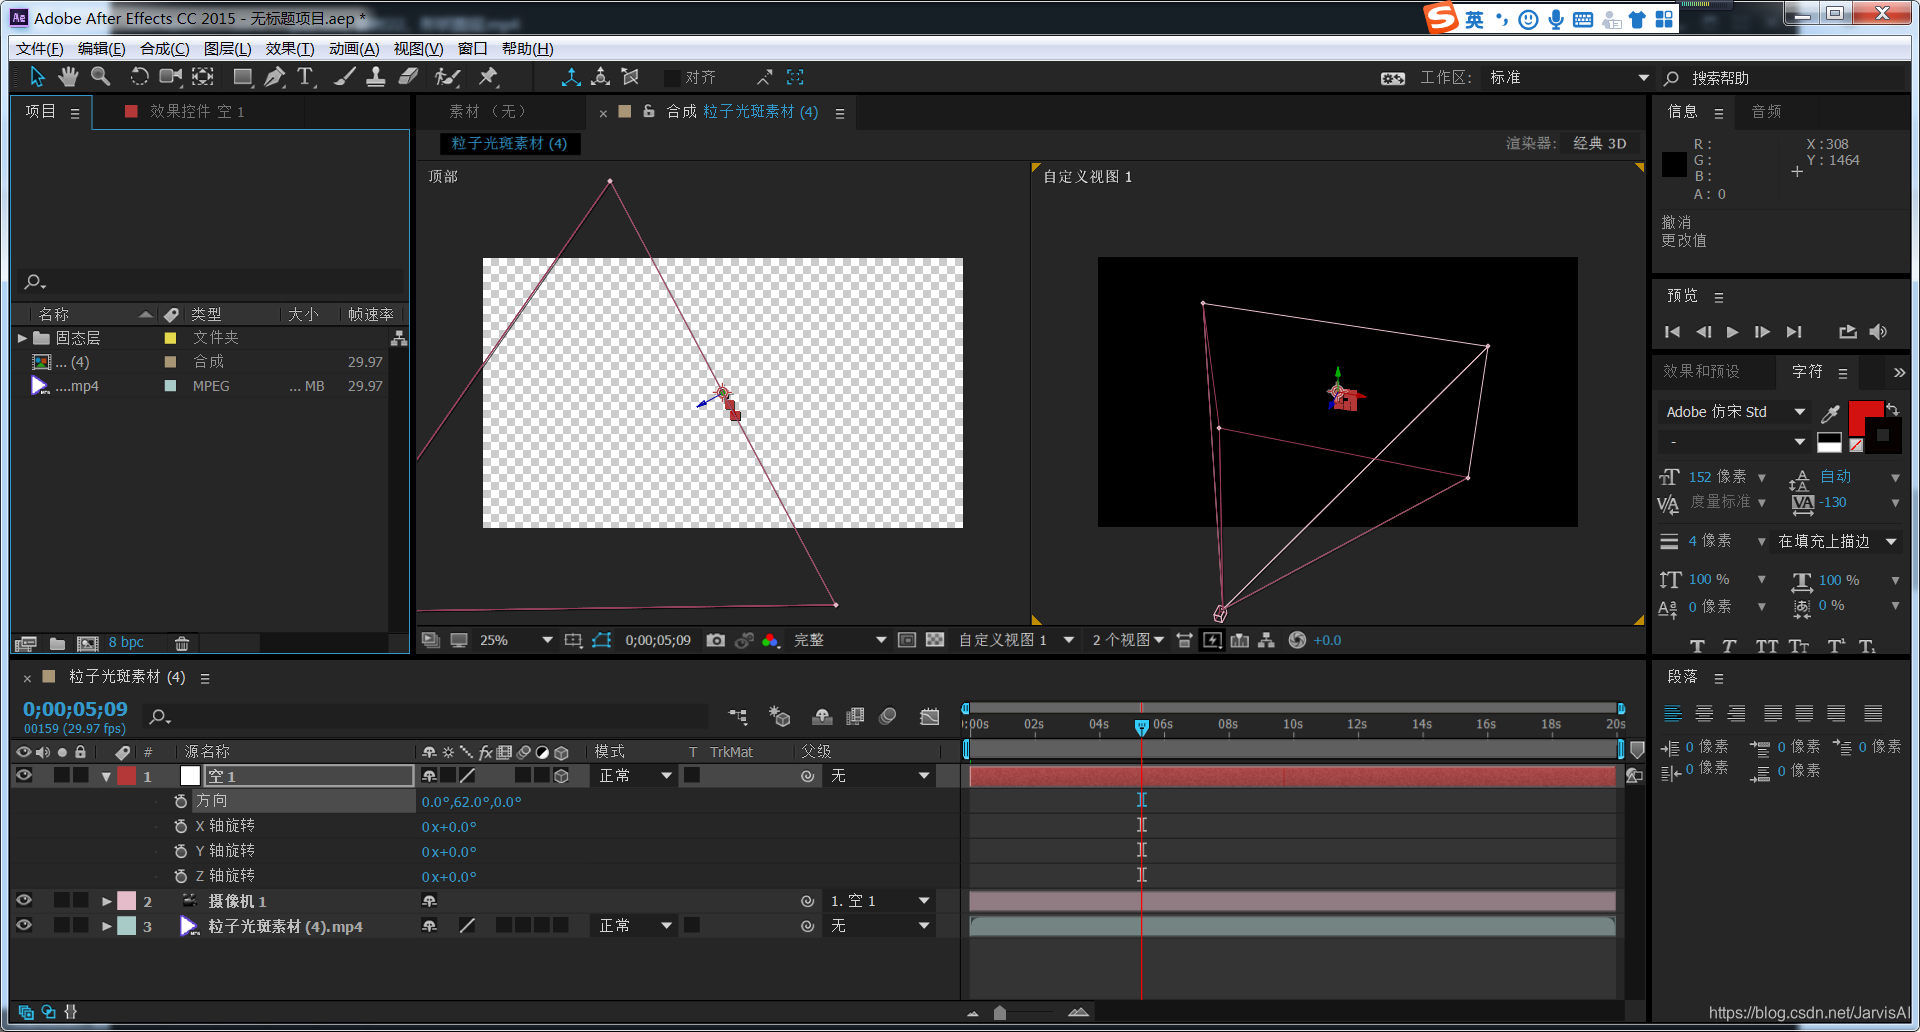Click the current time 0;00;05;09 display
The width and height of the screenshot is (1920, 1032).
click(75, 709)
